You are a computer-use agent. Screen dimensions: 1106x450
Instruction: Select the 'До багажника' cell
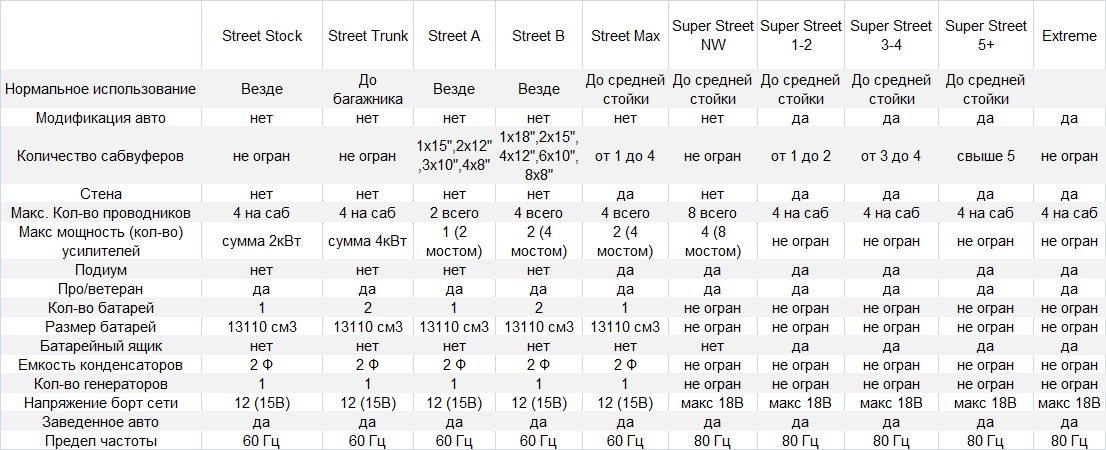pos(368,89)
